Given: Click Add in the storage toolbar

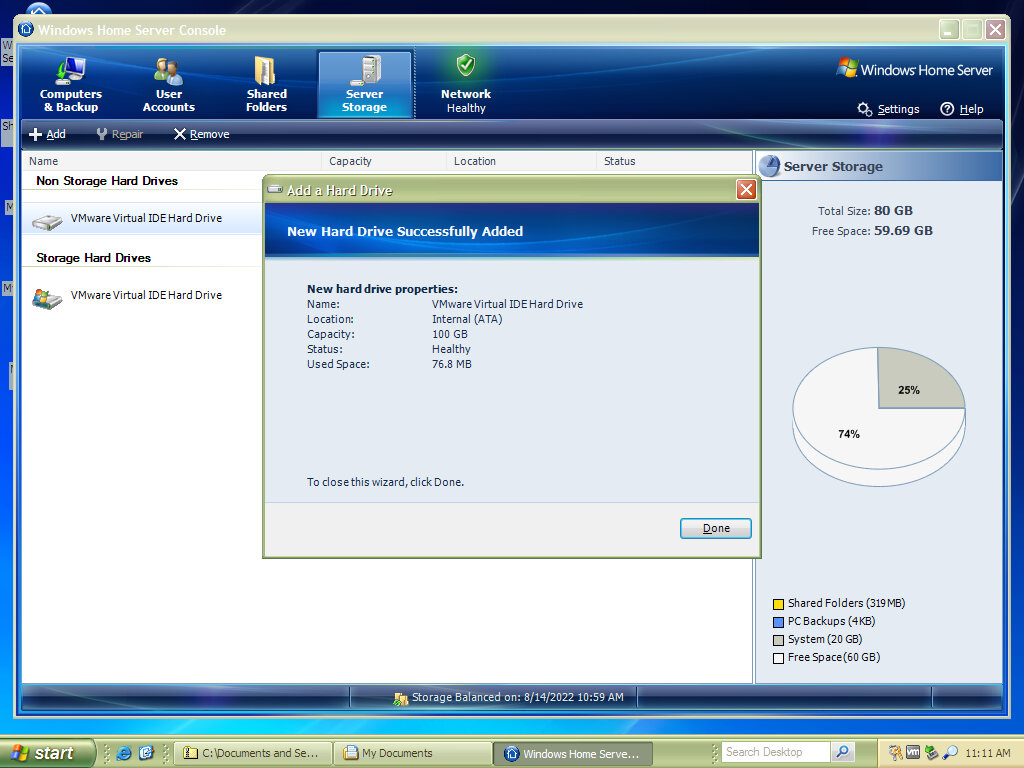Looking at the screenshot, I should coord(47,134).
